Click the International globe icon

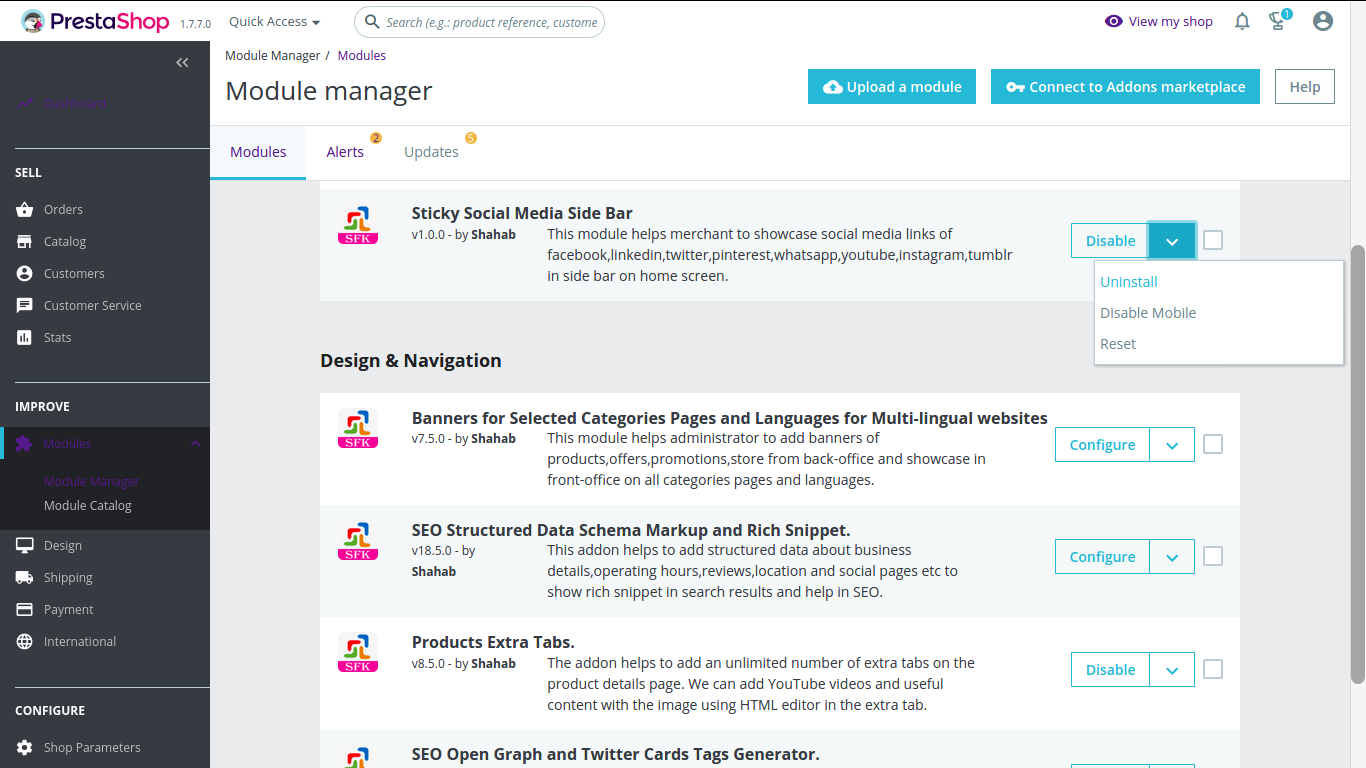[x=25, y=642]
